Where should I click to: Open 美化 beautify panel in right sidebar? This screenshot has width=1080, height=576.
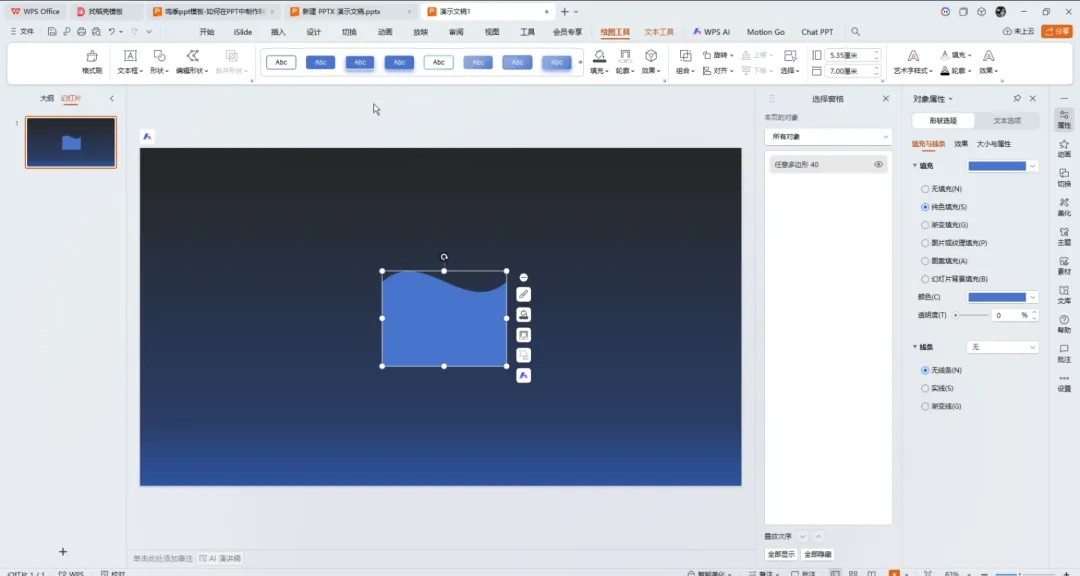coord(1064,207)
